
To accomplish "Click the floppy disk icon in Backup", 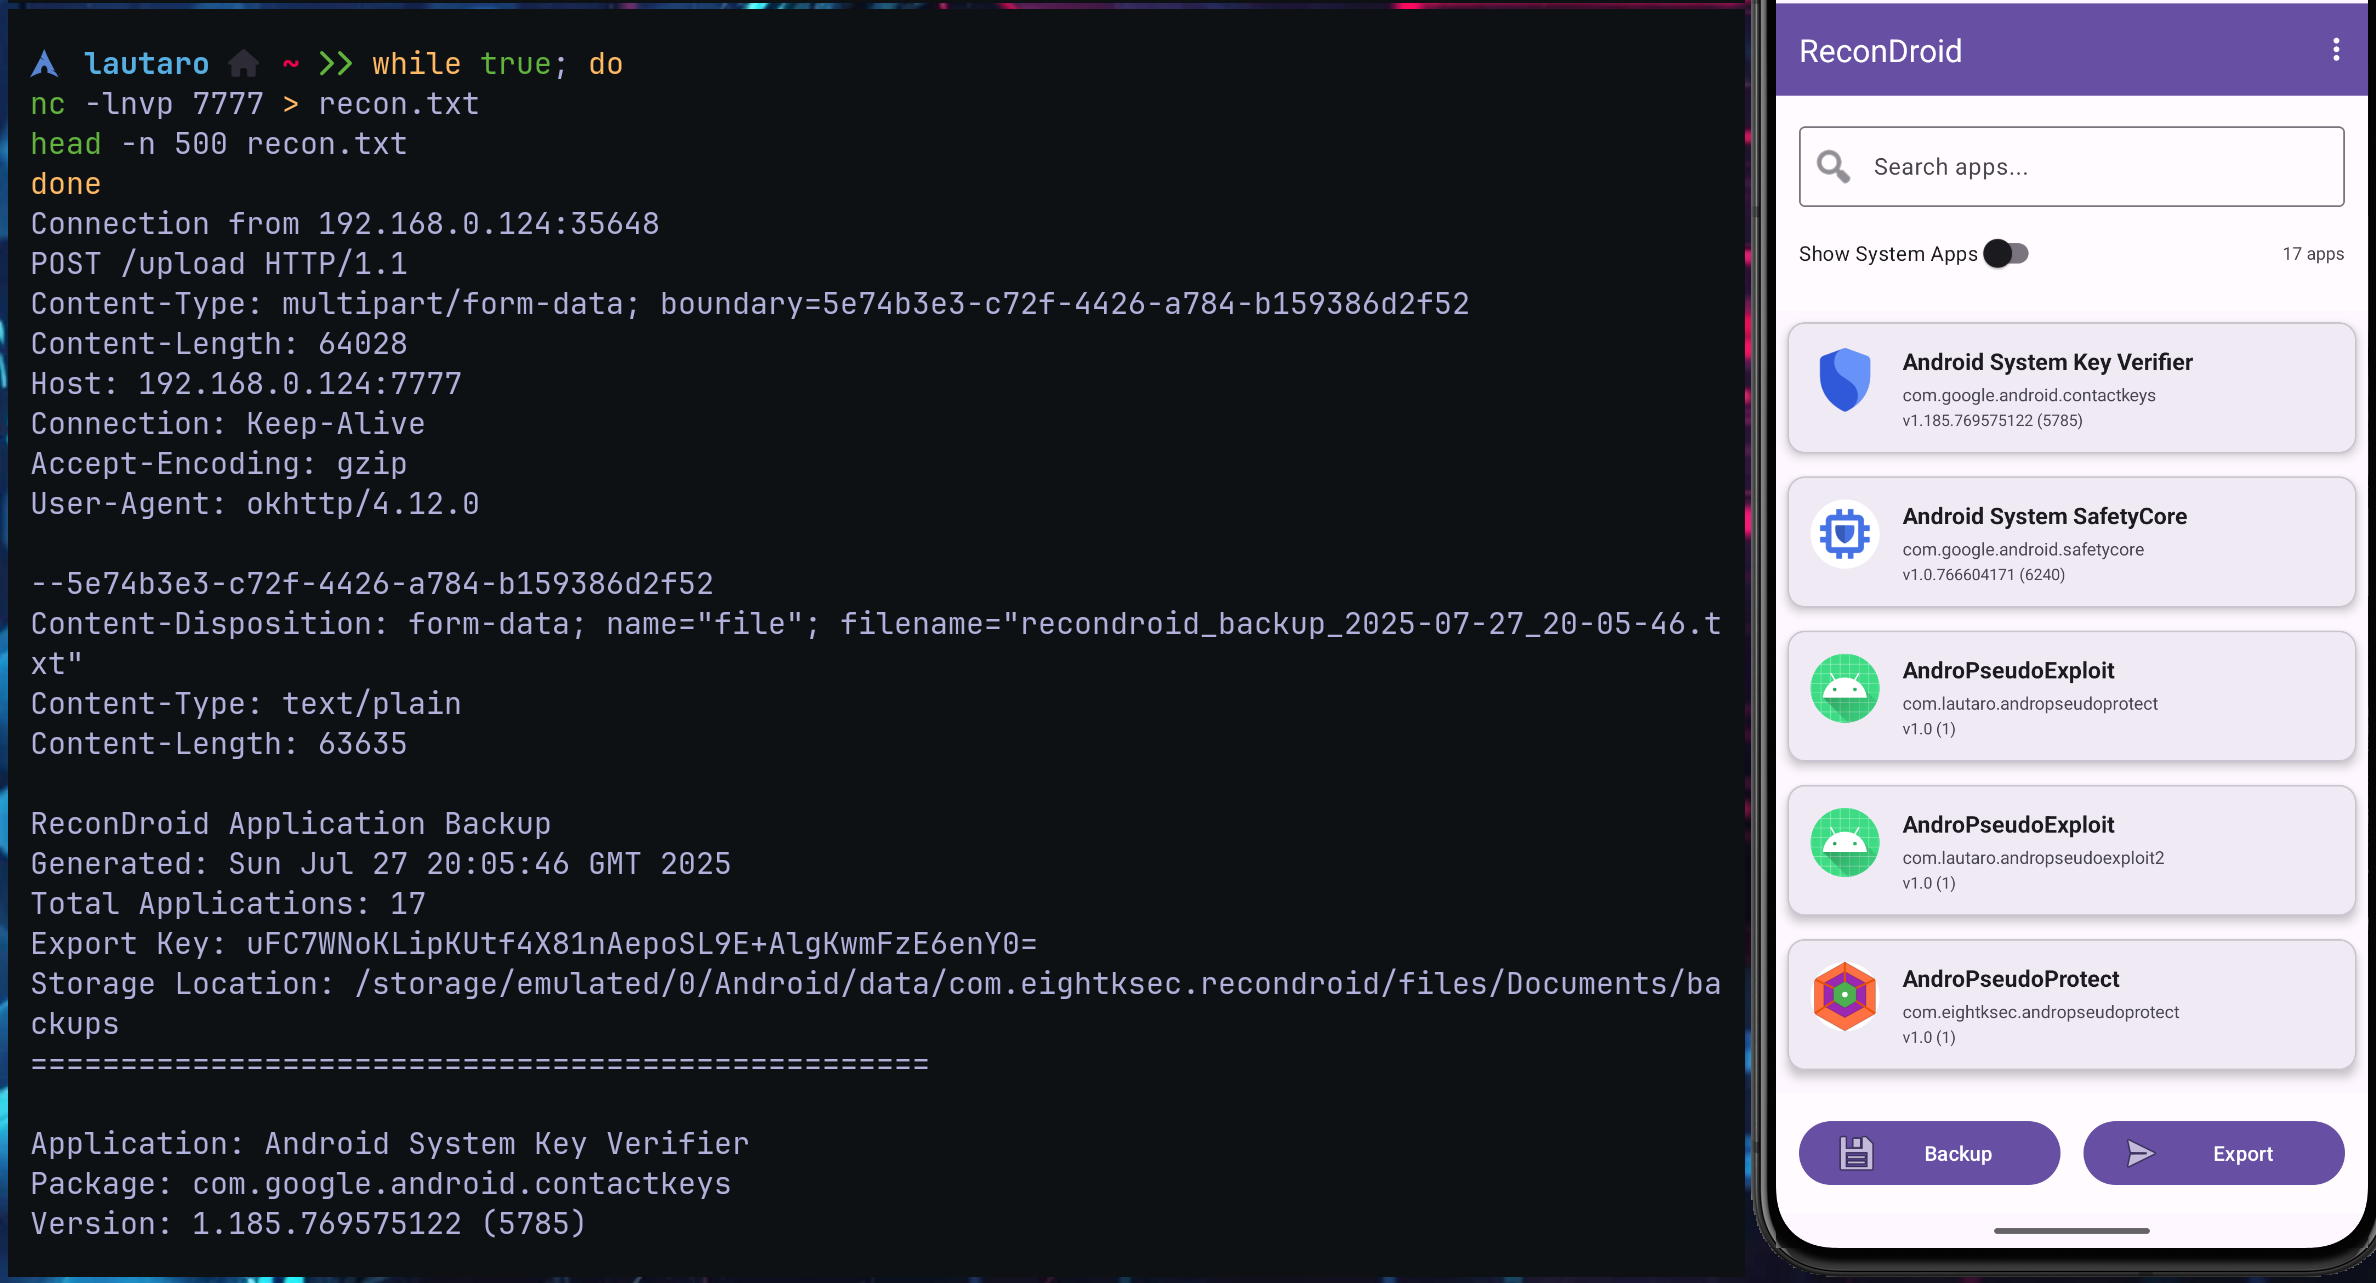I will pos(1856,1153).
